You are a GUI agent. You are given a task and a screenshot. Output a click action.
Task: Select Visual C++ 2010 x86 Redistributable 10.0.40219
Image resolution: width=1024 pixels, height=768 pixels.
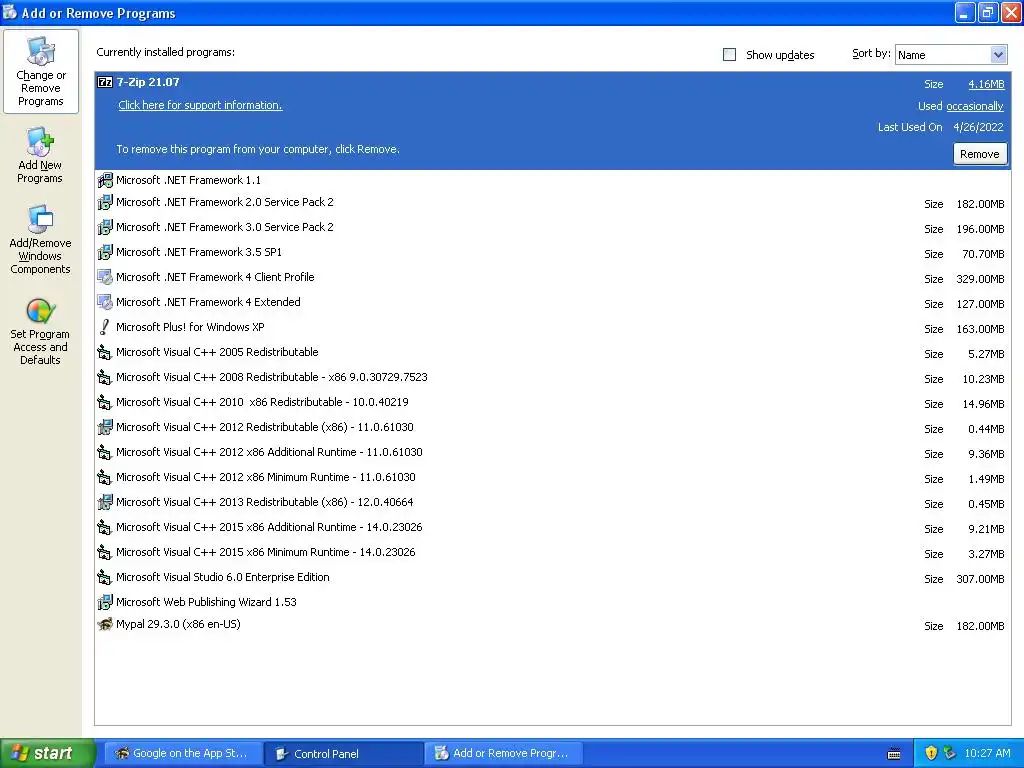pos(552,402)
